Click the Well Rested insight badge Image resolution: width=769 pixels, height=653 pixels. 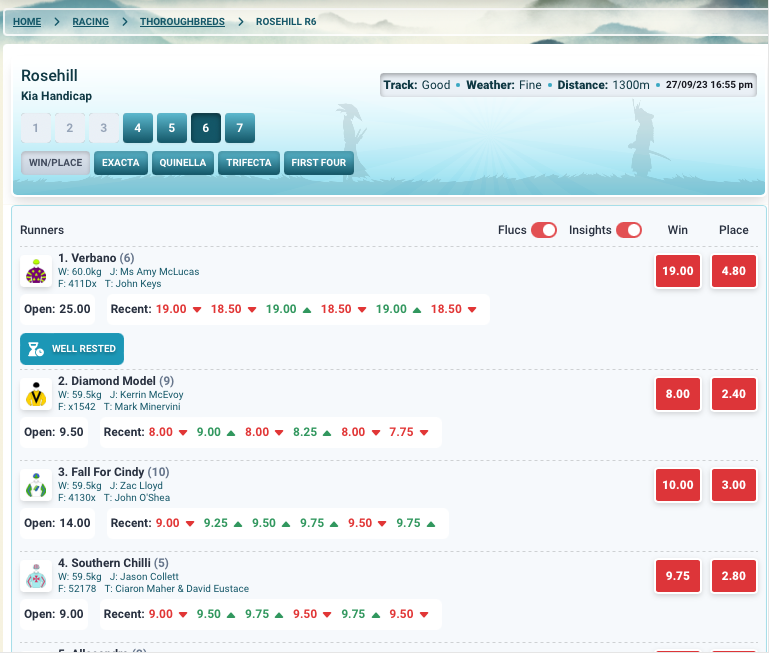coord(72,349)
